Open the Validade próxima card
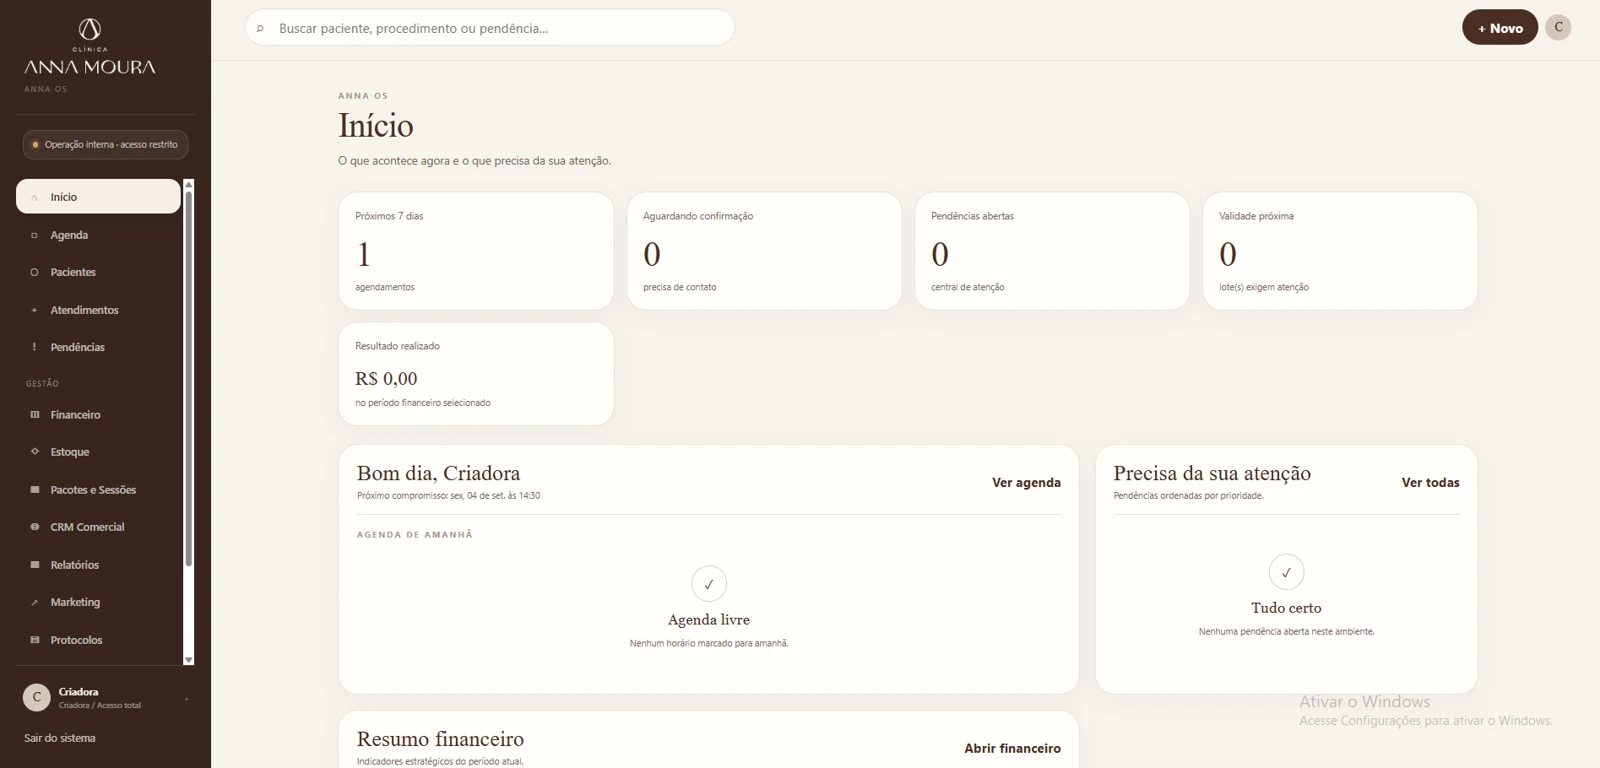This screenshot has width=1600, height=768. [1340, 251]
